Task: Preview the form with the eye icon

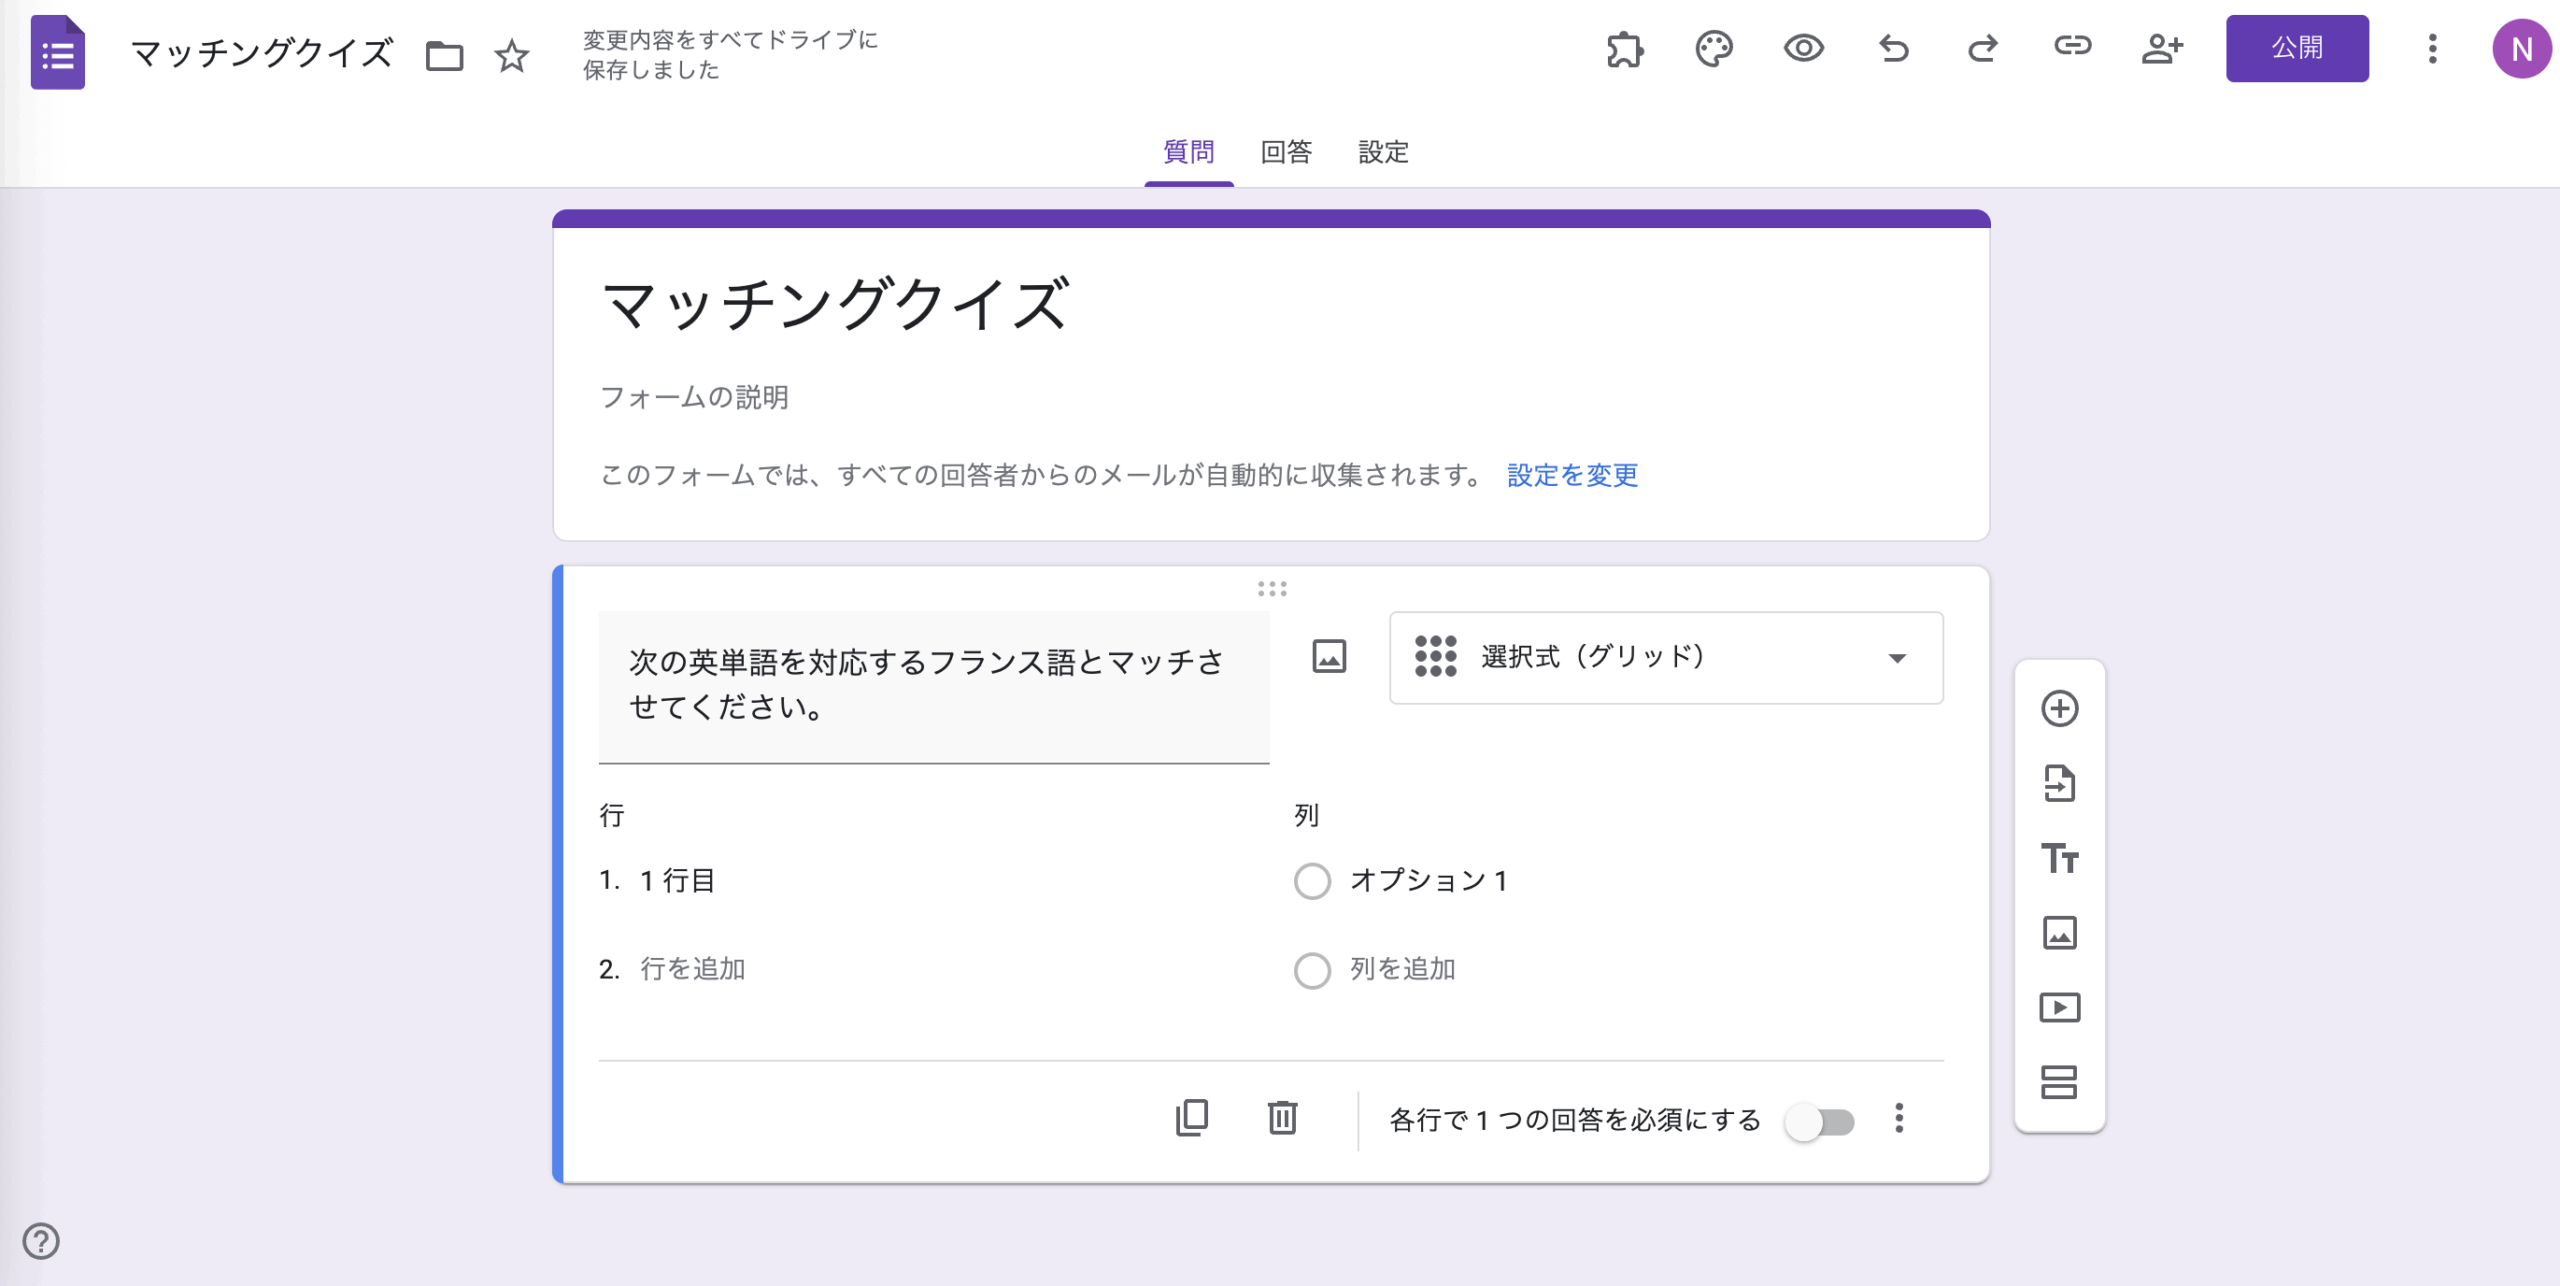Action: tap(1803, 49)
